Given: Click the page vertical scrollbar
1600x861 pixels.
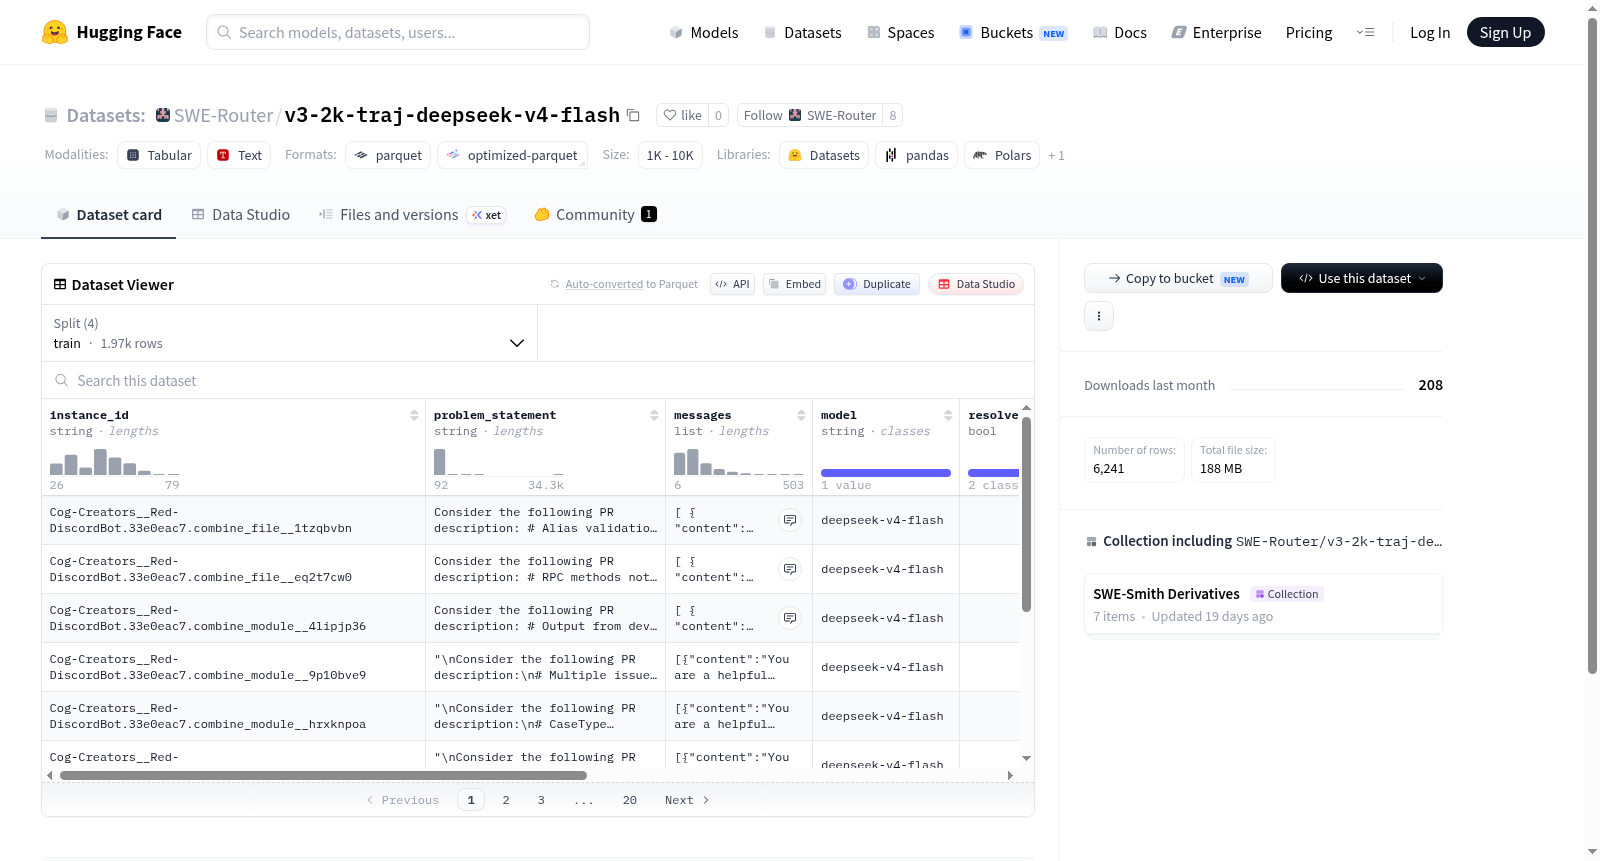Looking at the screenshot, I should click(x=1592, y=346).
